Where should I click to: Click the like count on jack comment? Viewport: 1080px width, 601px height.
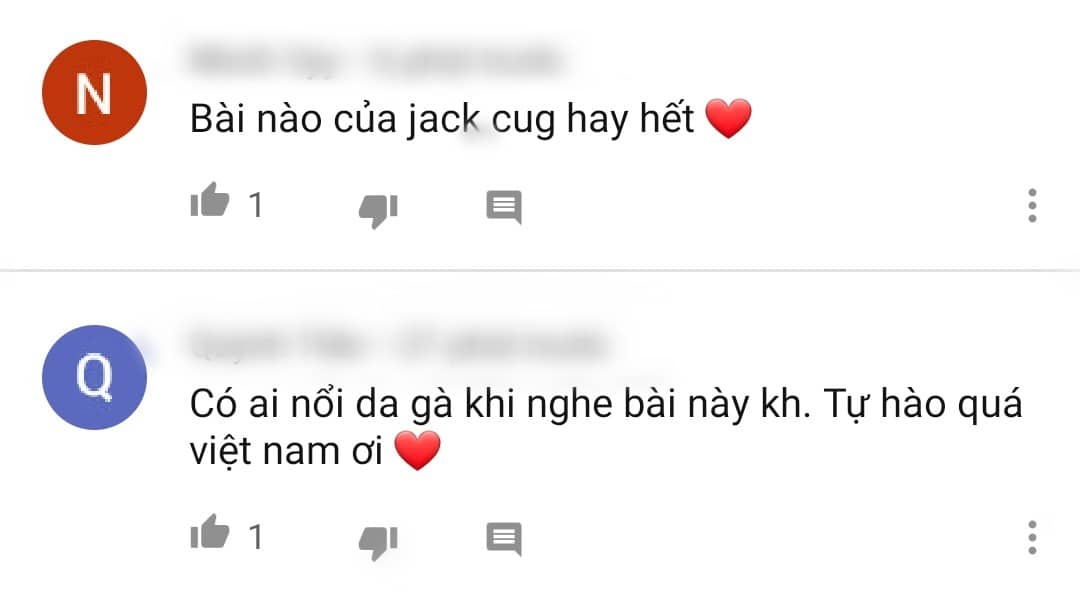coord(256,205)
